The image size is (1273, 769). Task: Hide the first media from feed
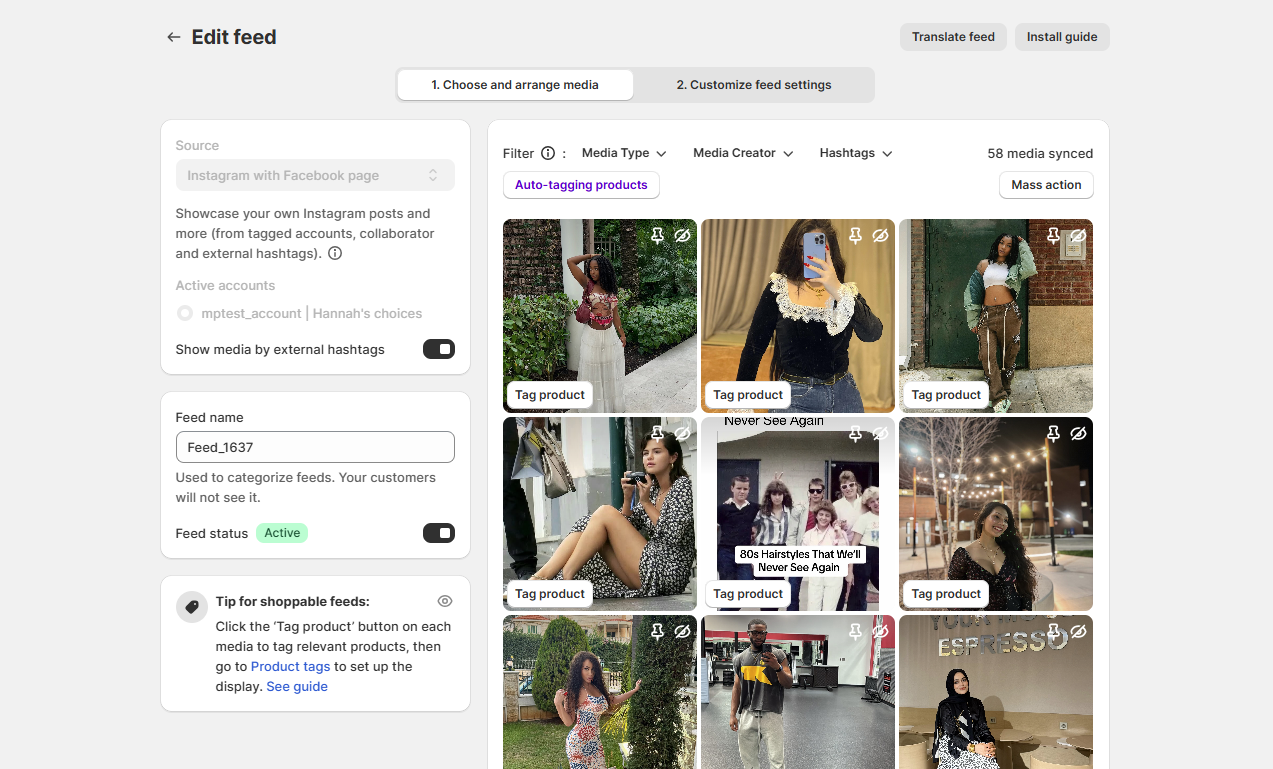(x=682, y=235)
